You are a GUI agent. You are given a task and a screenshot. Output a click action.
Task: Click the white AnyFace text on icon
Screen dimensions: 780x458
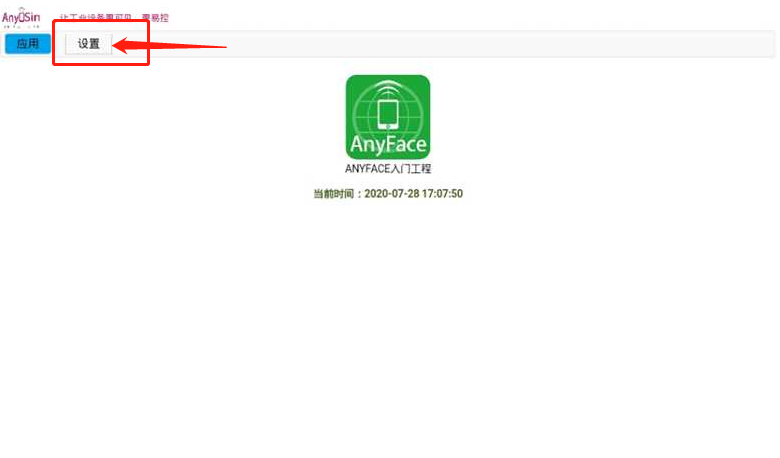(x=388, y=145)
